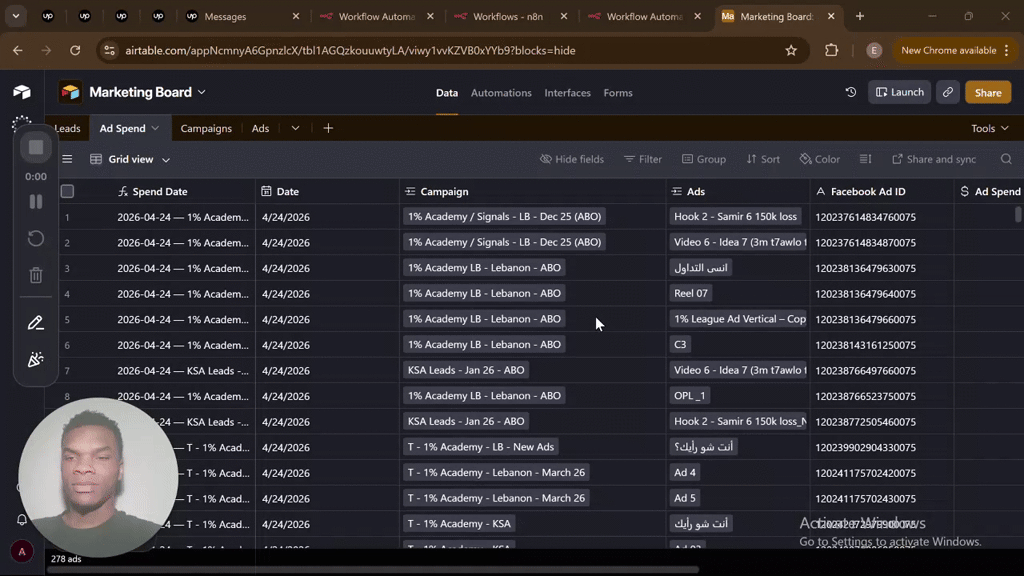Select the recorder confetti effects tool
Viewport: 1024px width, 576px height.
coord(36,359)
